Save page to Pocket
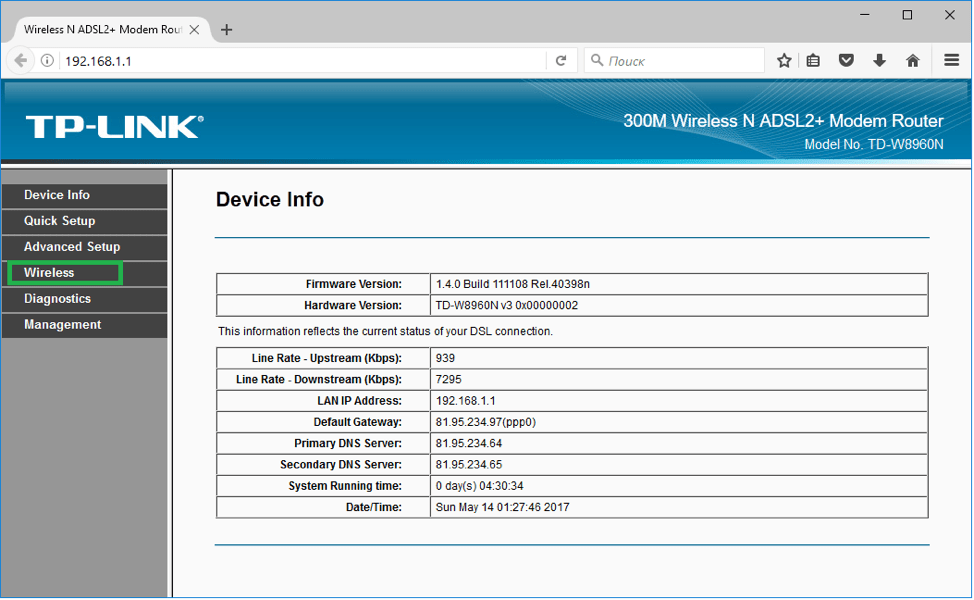 tap(846, 61)
